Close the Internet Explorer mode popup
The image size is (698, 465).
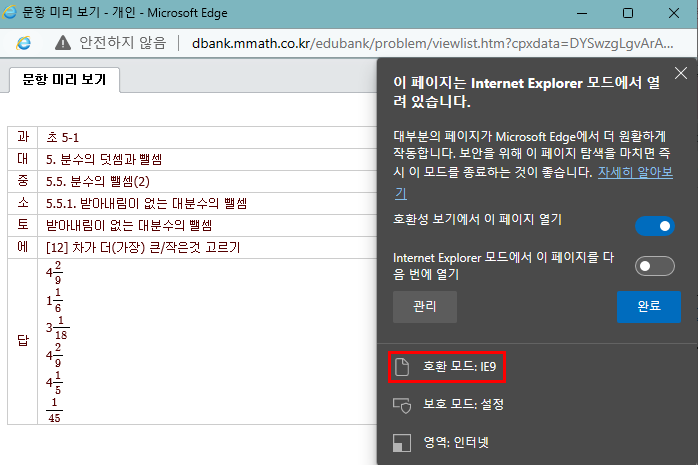(681, 73)
